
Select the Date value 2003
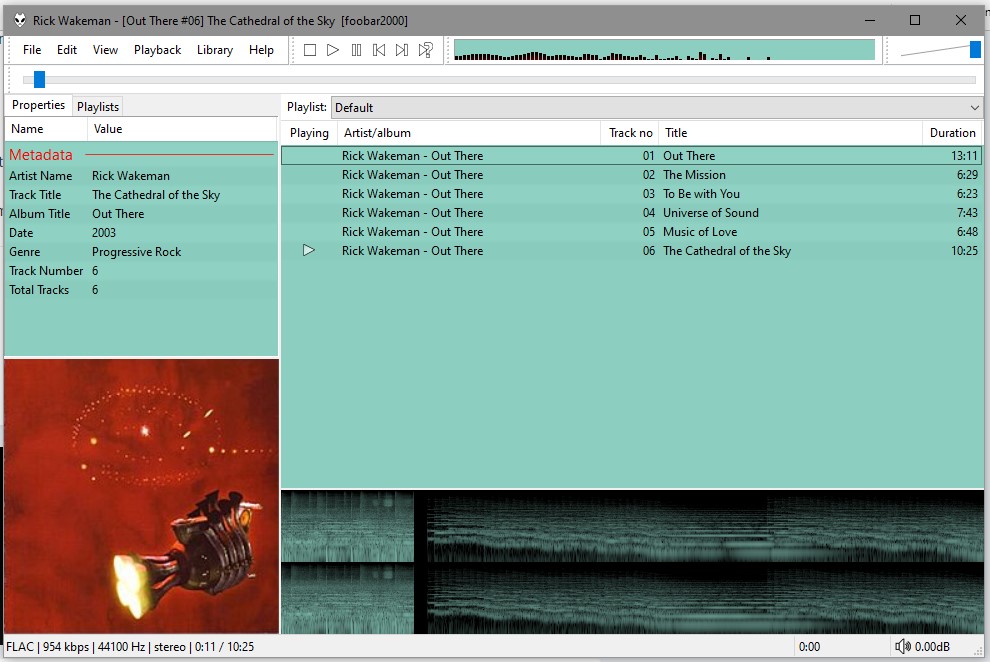[104, 233]
